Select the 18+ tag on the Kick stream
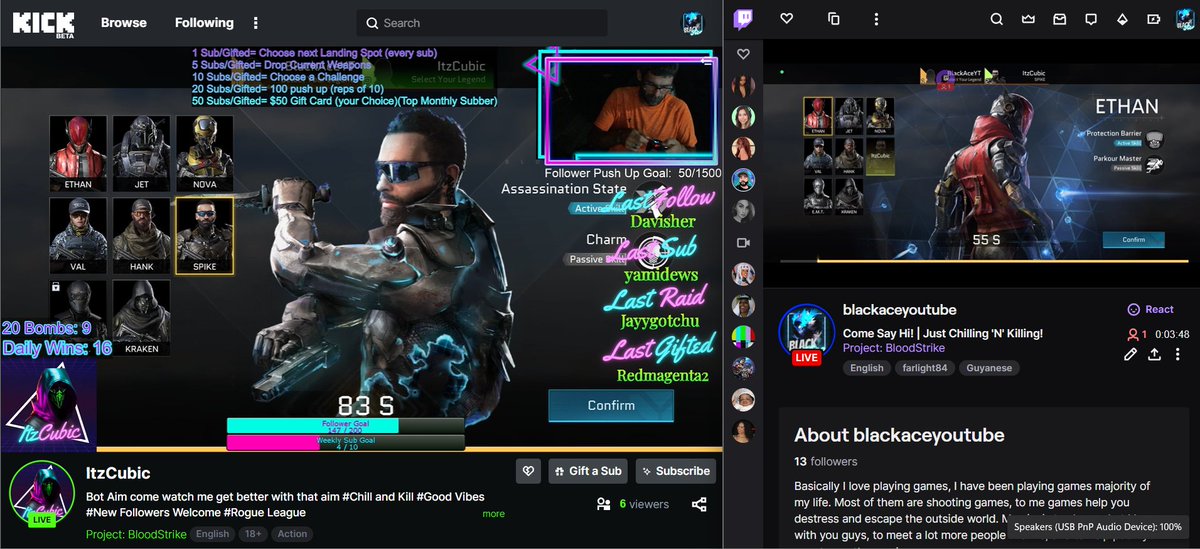The width and height of the screenshot is (1200, 549). [253, 534]
